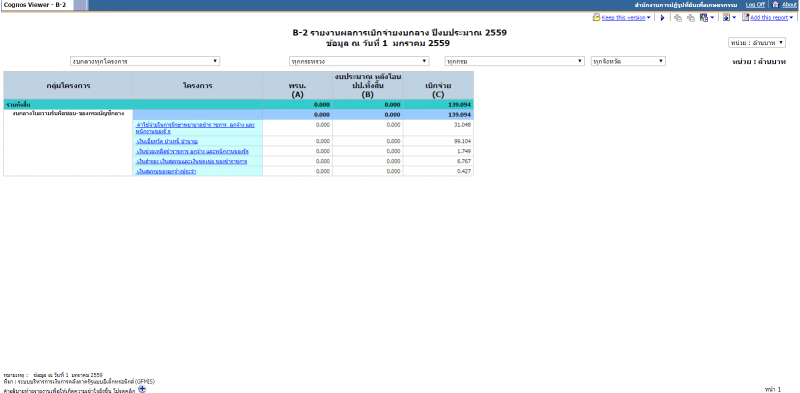This screenshot has width=800, height=393.
Task: Open the department dropdown ทุกกรม
Action: [514, 61]
